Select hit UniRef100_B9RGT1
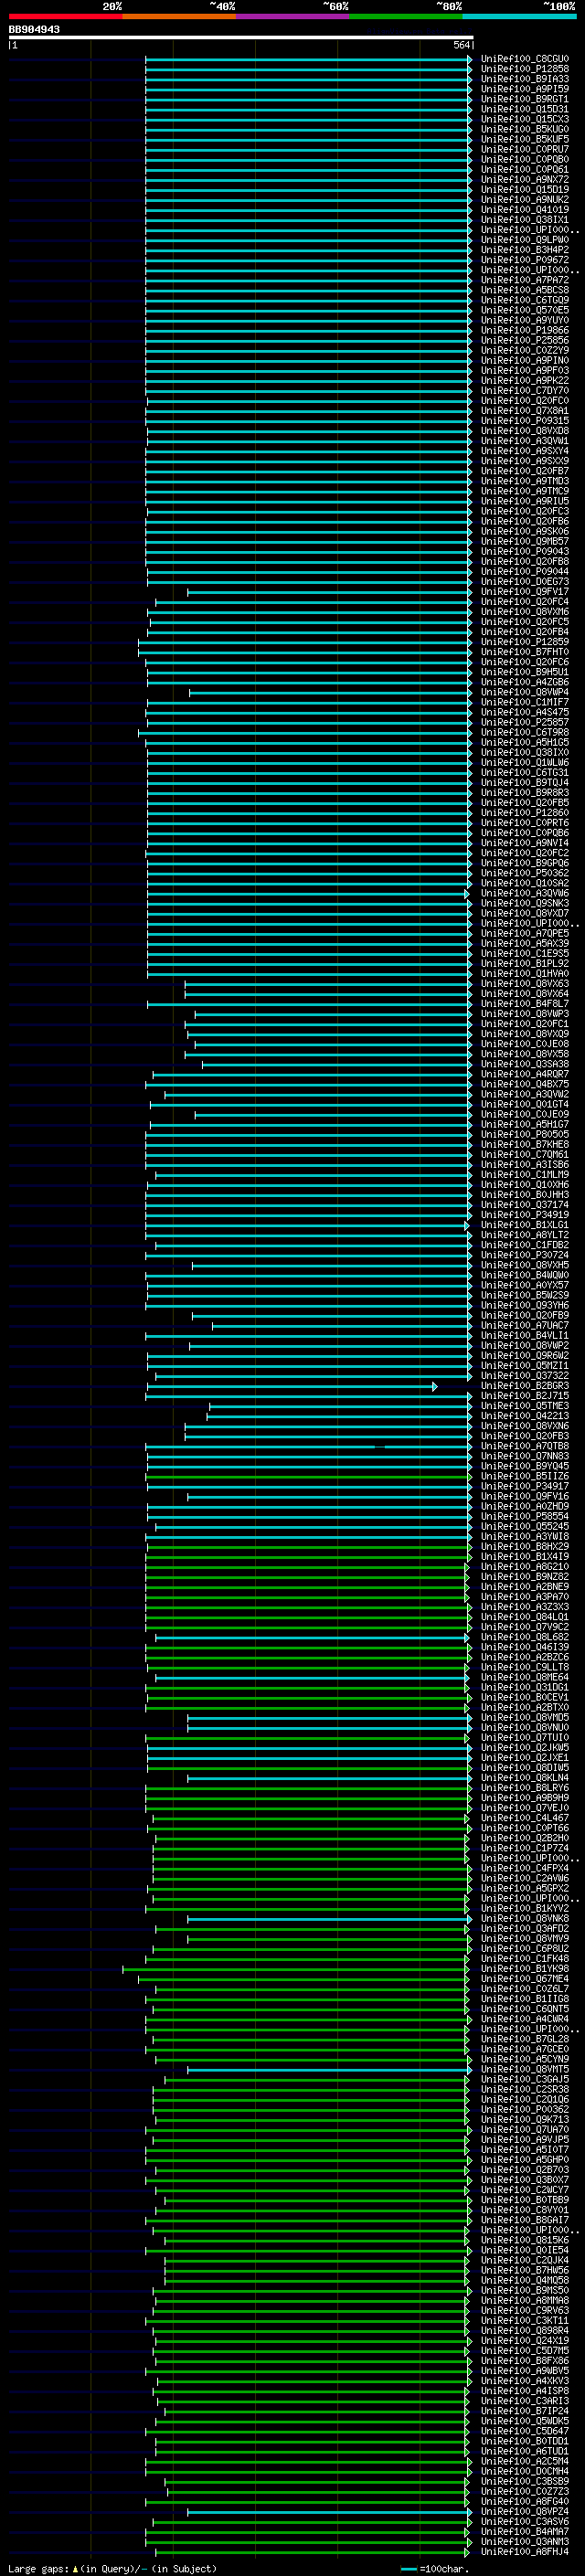The image size is (585, 2576). pyautogui.click(x=524, y=99)
